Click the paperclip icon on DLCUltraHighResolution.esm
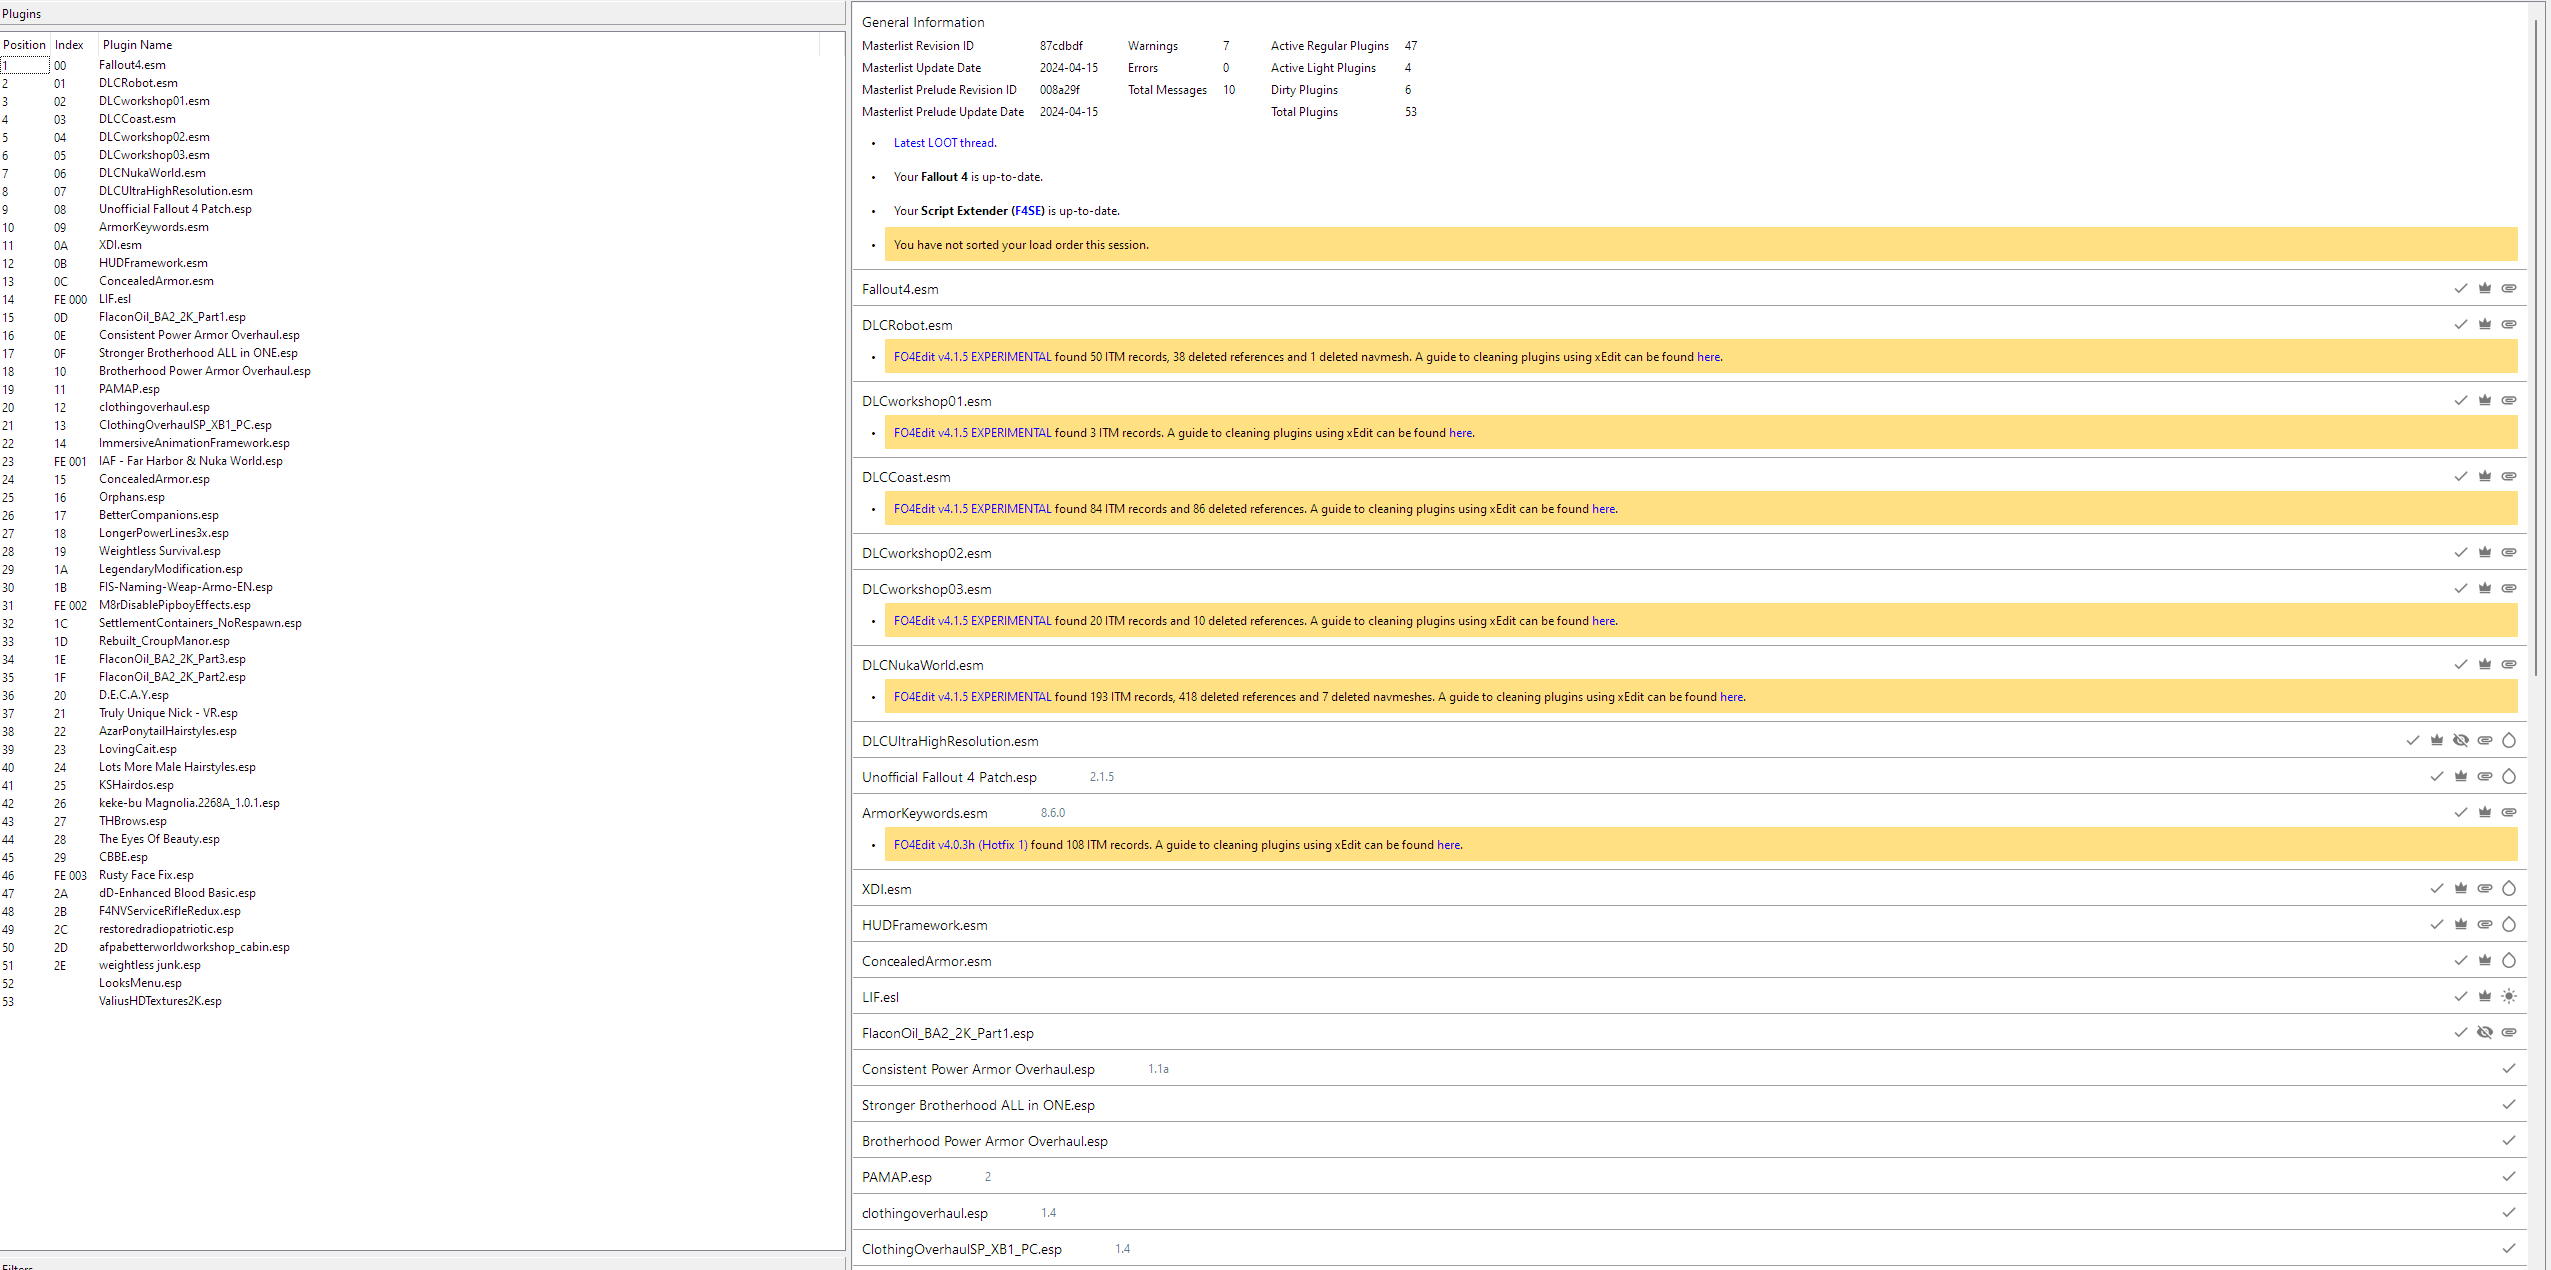Image resolution: width=2551 pixels, height=1270 pixels. (2485, 740)
